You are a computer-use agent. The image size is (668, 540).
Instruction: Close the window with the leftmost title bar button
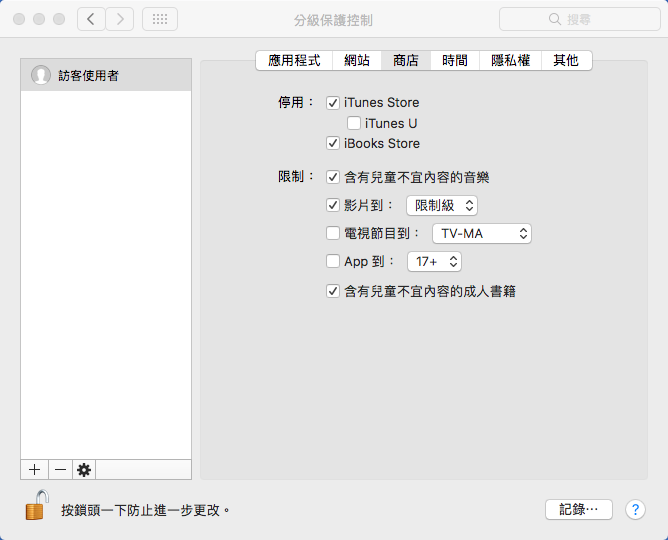19,19
